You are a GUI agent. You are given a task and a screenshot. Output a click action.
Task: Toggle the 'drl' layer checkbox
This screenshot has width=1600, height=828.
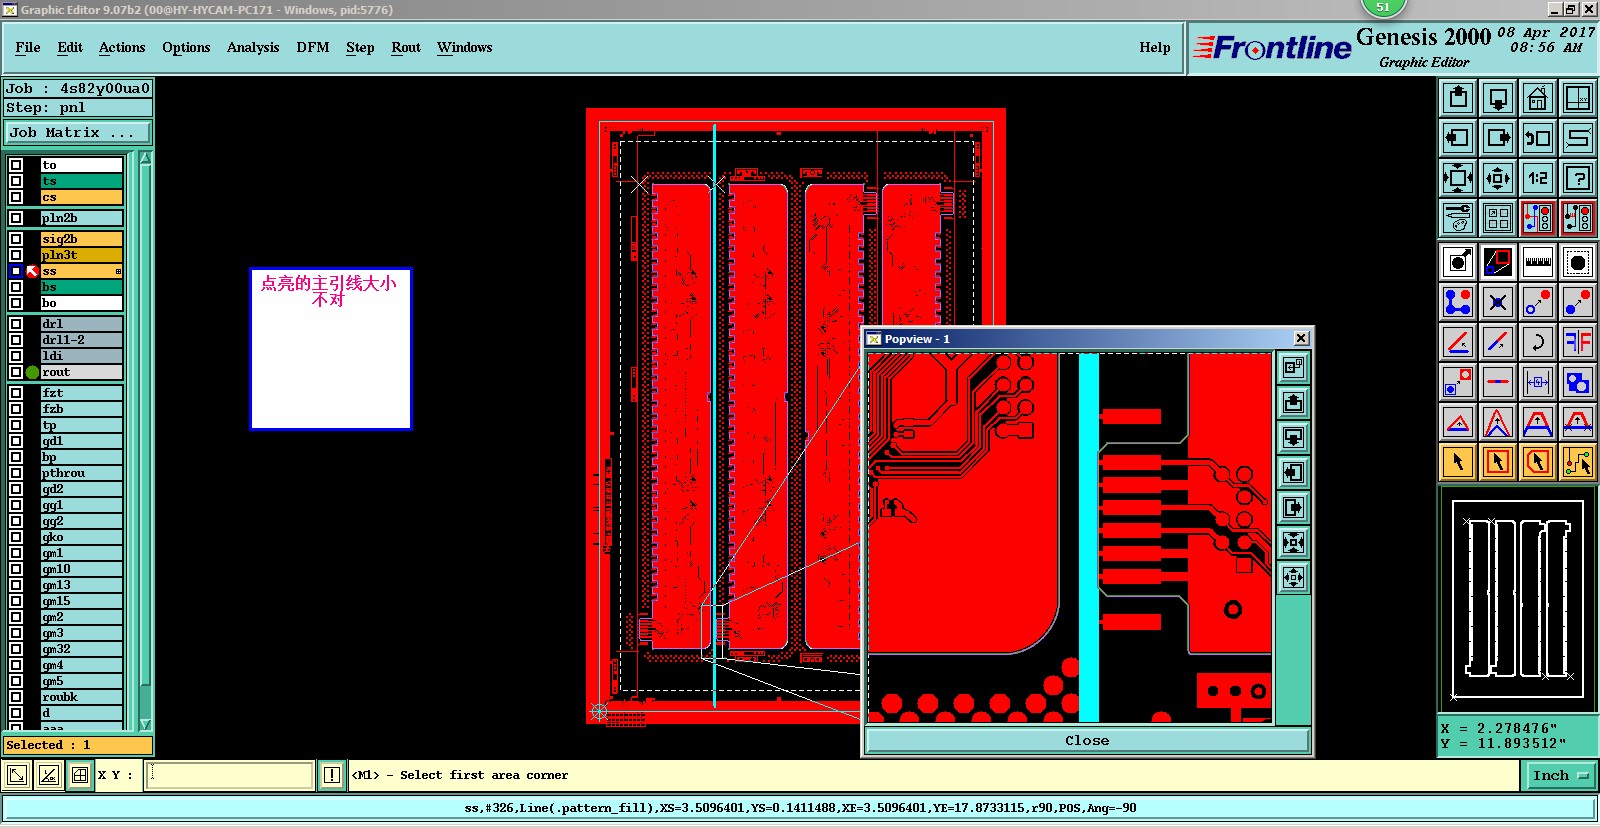click(16, 324)
